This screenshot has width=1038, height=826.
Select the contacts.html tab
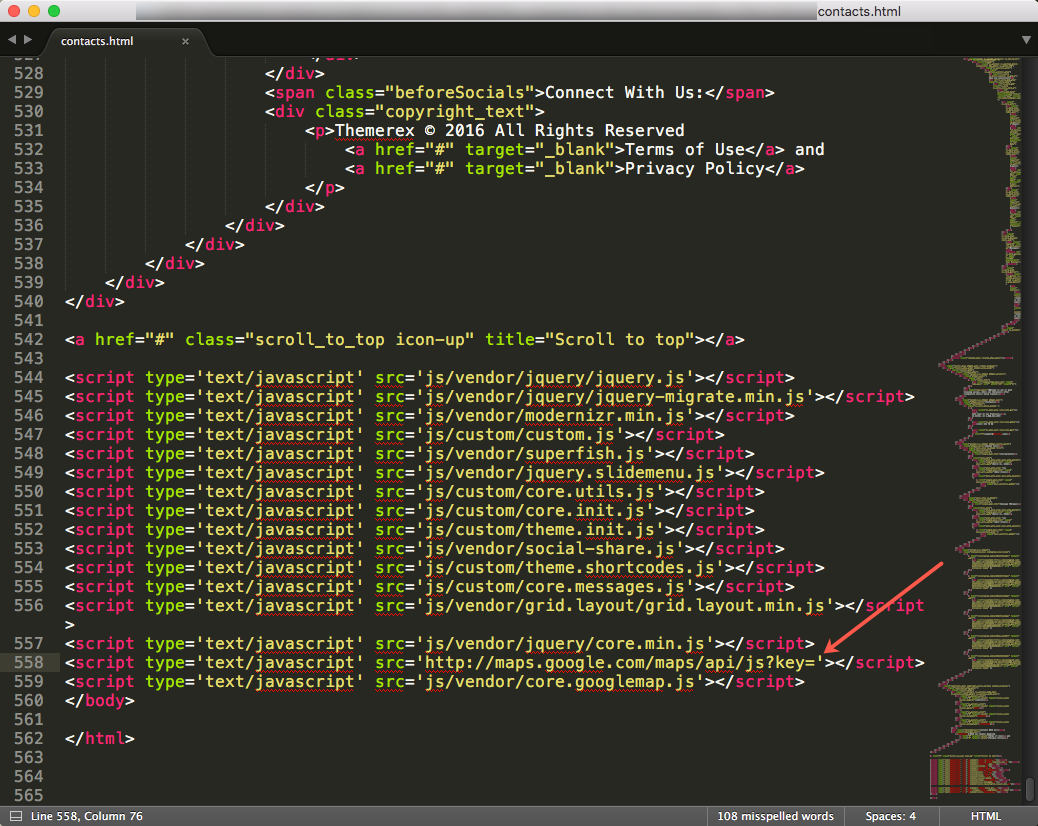click(x=97, y=41)
